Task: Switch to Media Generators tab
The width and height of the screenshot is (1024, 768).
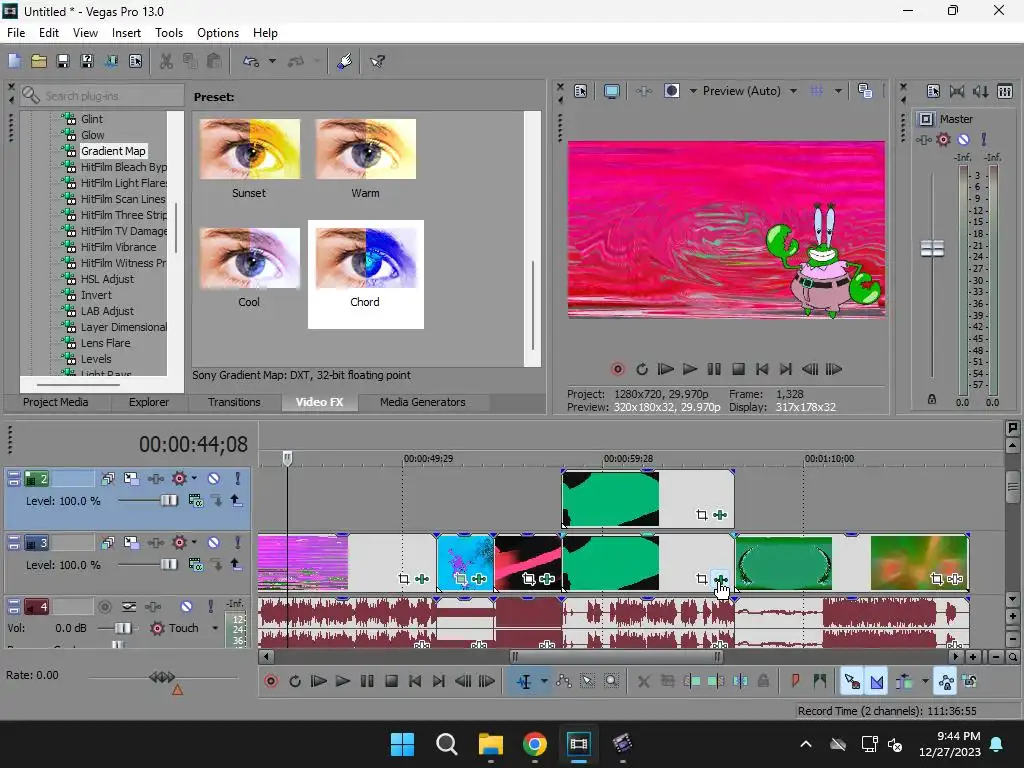Action: click(423, 402)
